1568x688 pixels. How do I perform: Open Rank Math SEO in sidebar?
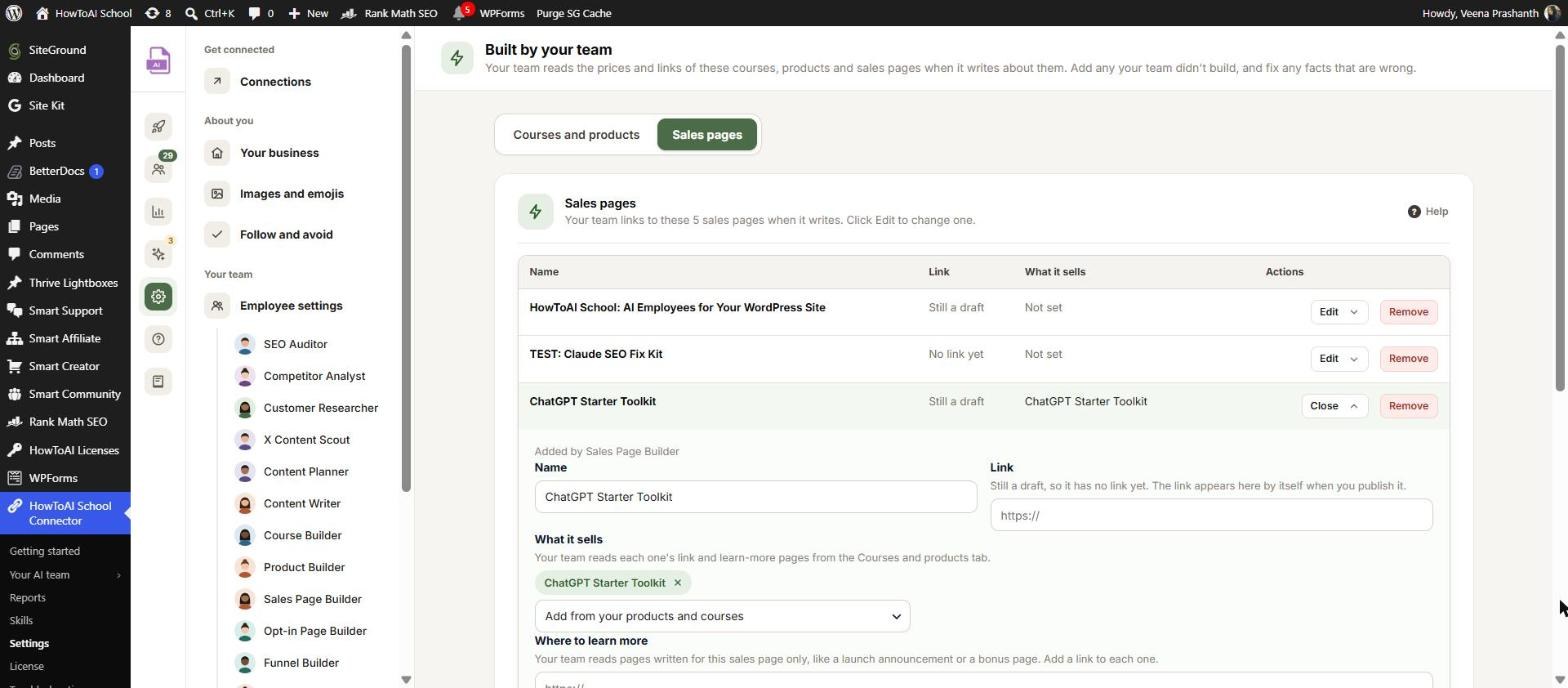tap(68, 422)
